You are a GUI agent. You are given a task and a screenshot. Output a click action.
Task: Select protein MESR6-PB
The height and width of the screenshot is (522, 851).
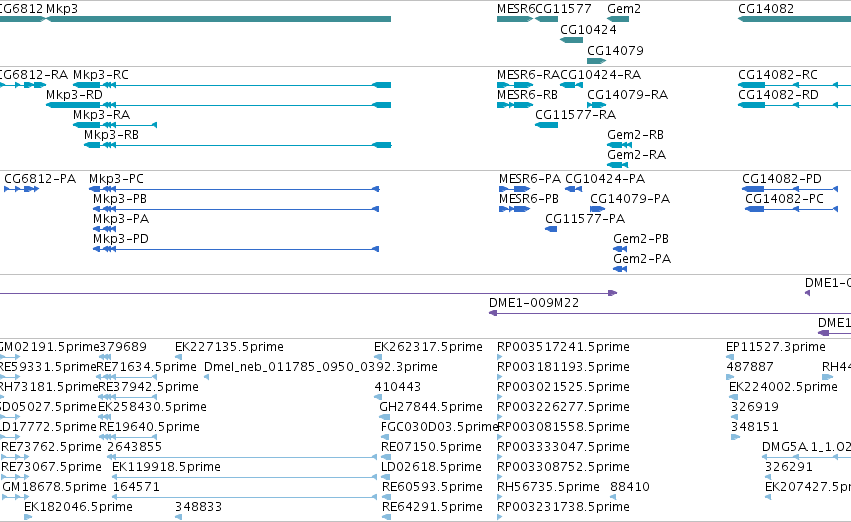pyautogui.click(x=515, y=209)
